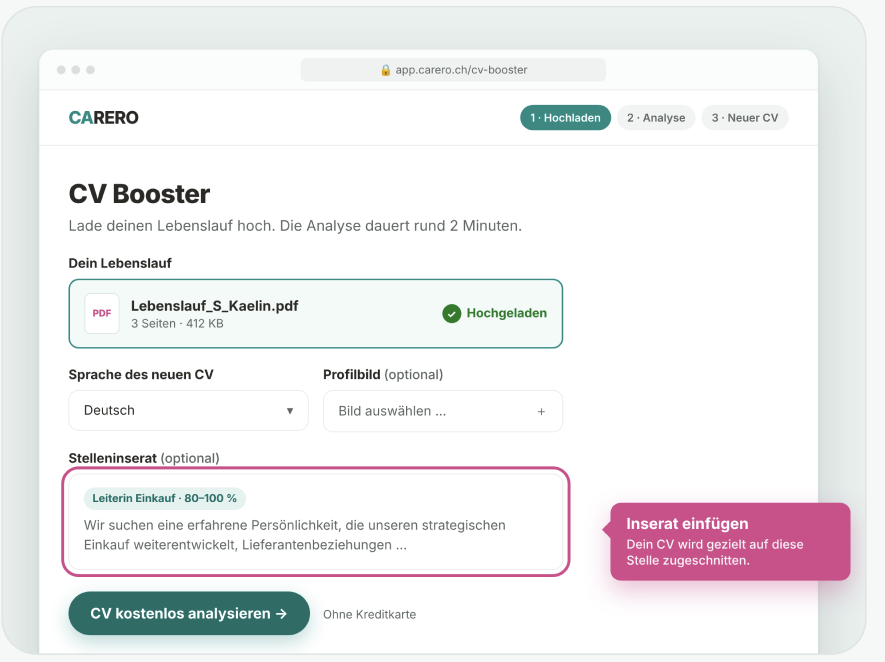Screen dimensions: 885x662
Task: Click into the Stelleninserat text area
Action: point(316,521)
